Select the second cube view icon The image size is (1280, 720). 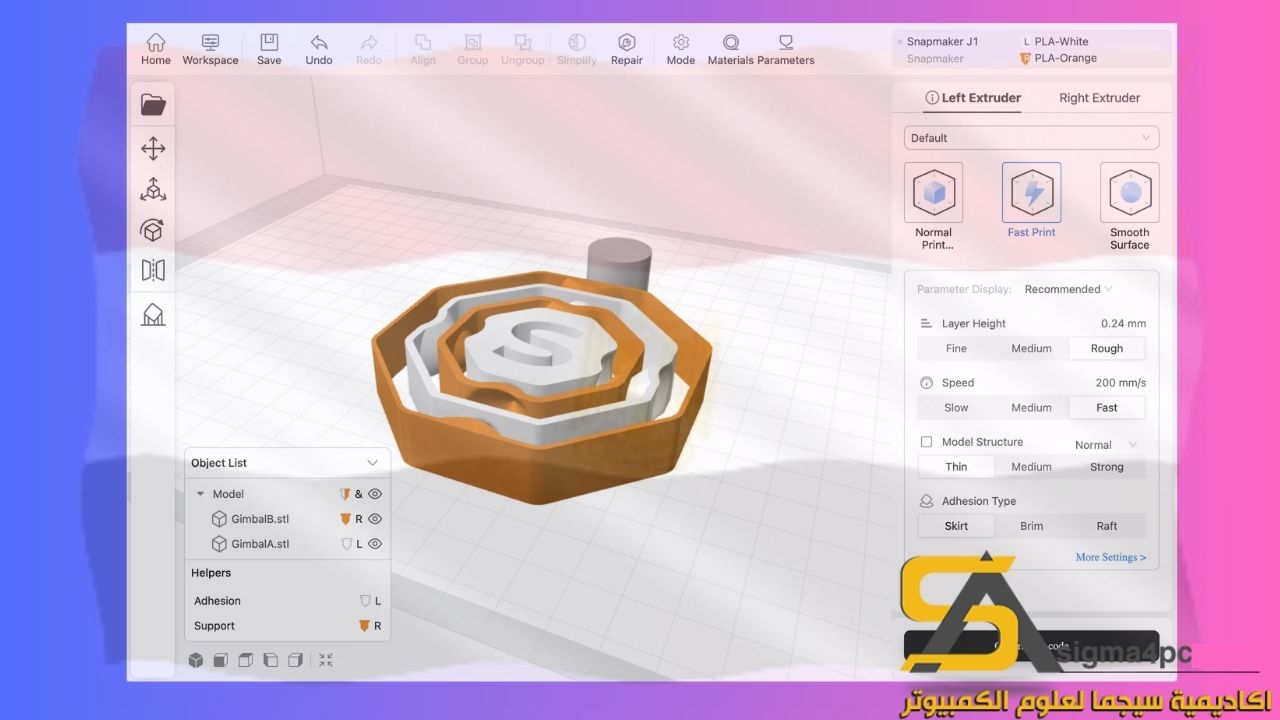(x=221, y=660)
